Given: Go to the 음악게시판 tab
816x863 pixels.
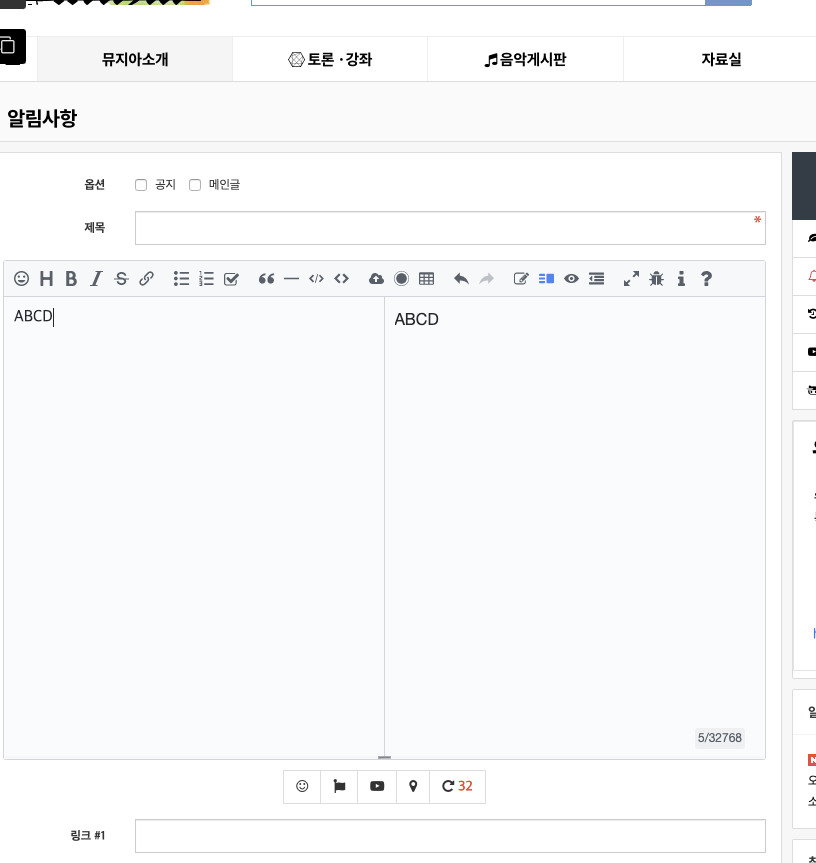Looking at the screenshot, I should click(x=525, y=60).
